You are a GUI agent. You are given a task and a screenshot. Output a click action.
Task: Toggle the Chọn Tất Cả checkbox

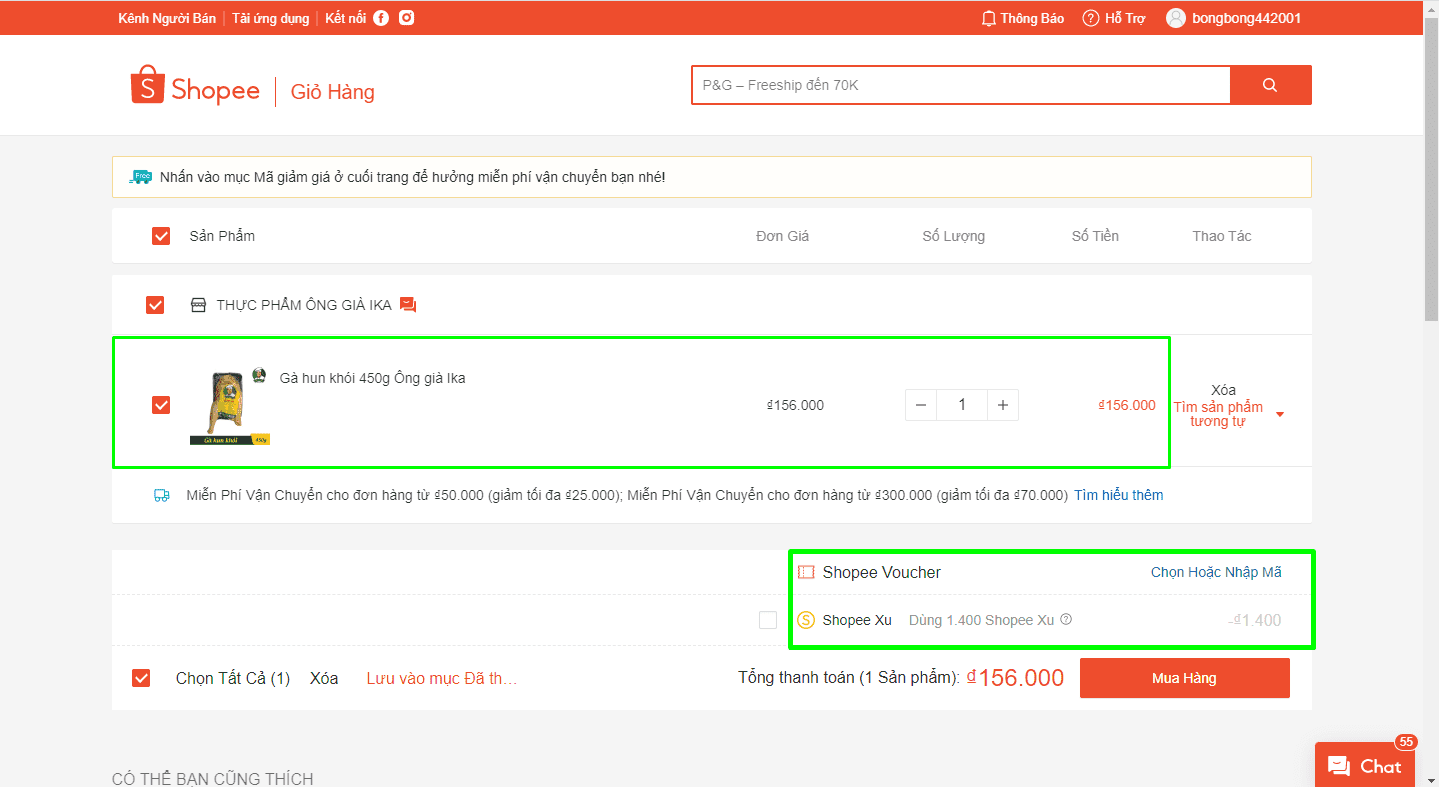click(x=141, y=678)
